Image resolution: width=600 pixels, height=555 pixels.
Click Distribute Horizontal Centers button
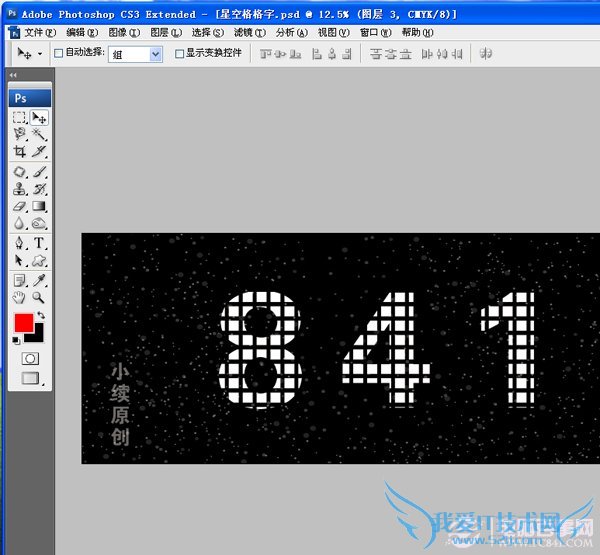pyautogui.click(x=442, y=54)
